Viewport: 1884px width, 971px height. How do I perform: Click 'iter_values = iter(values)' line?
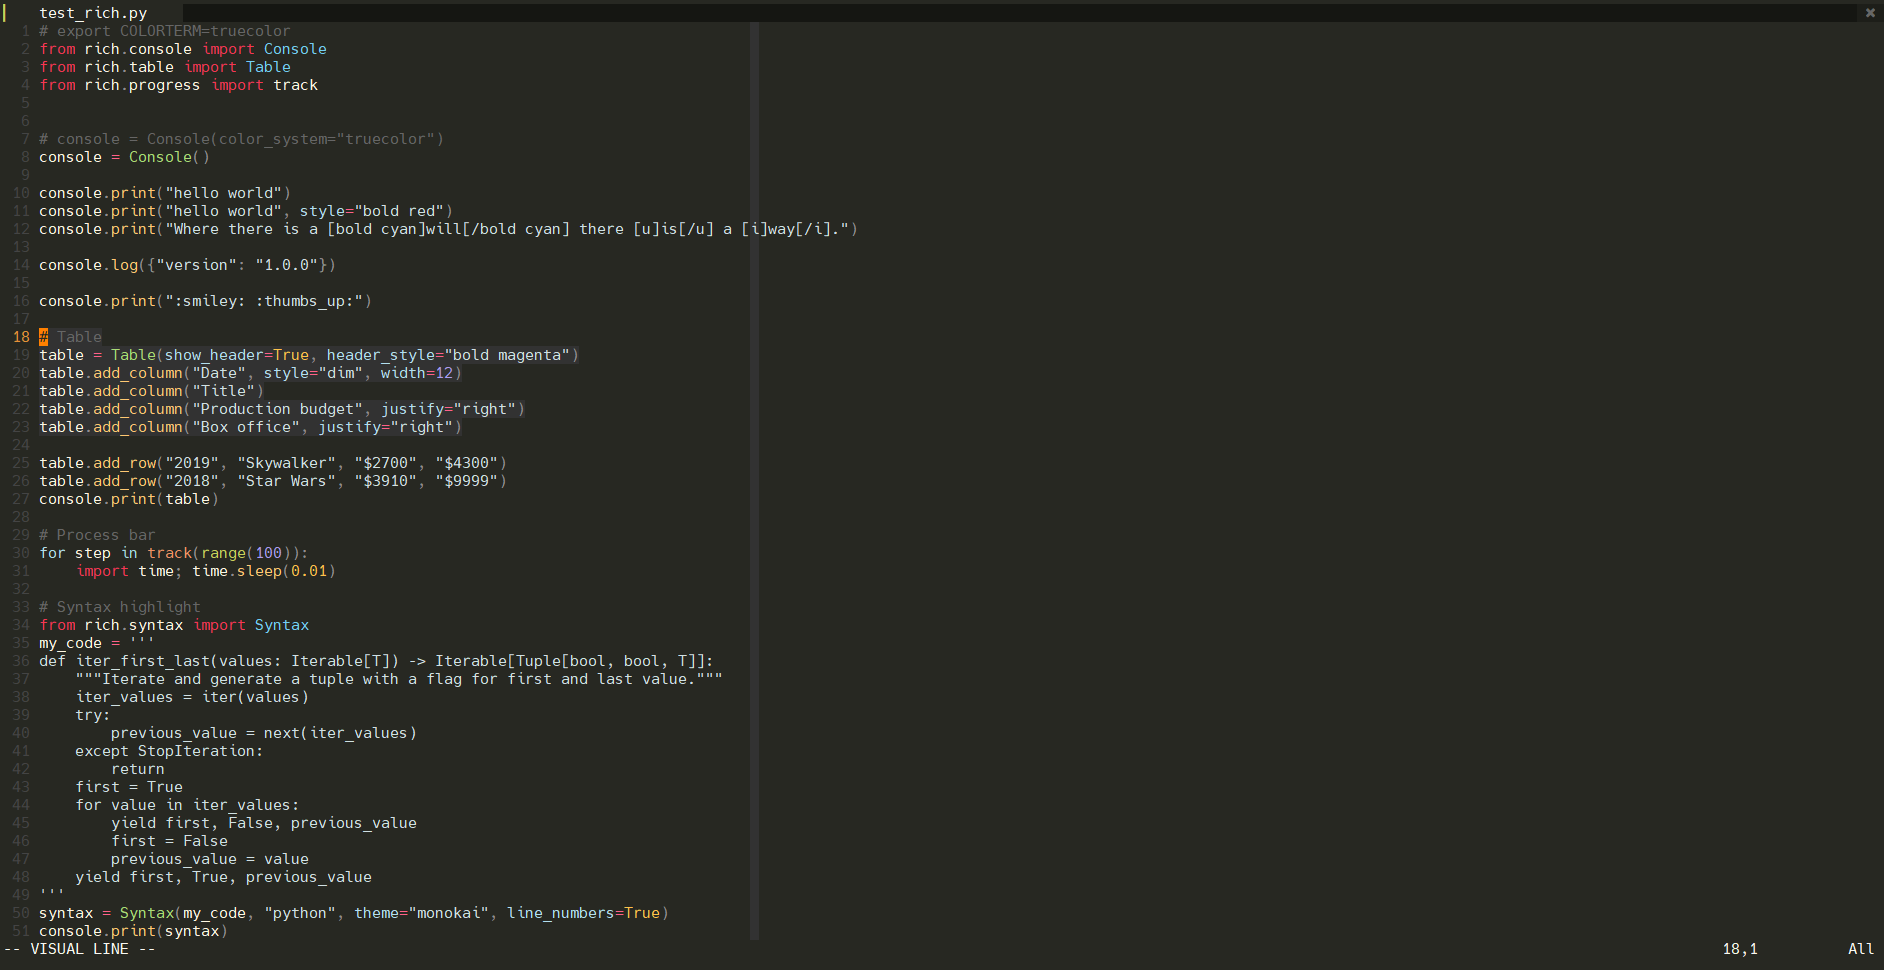point(192,697)
